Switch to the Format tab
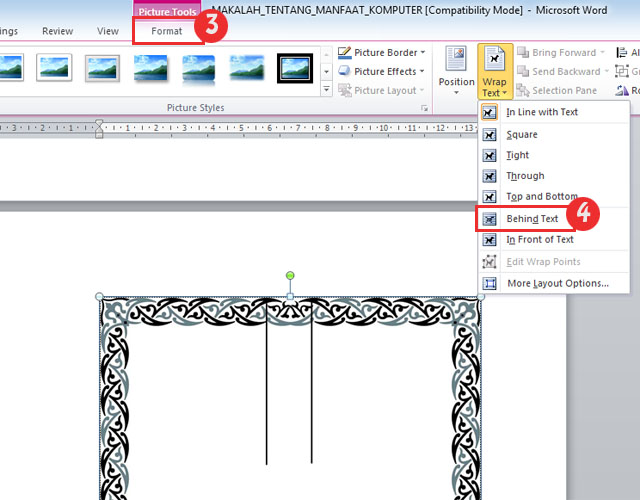Screen dimensions: 640x500 pos(167,31)
